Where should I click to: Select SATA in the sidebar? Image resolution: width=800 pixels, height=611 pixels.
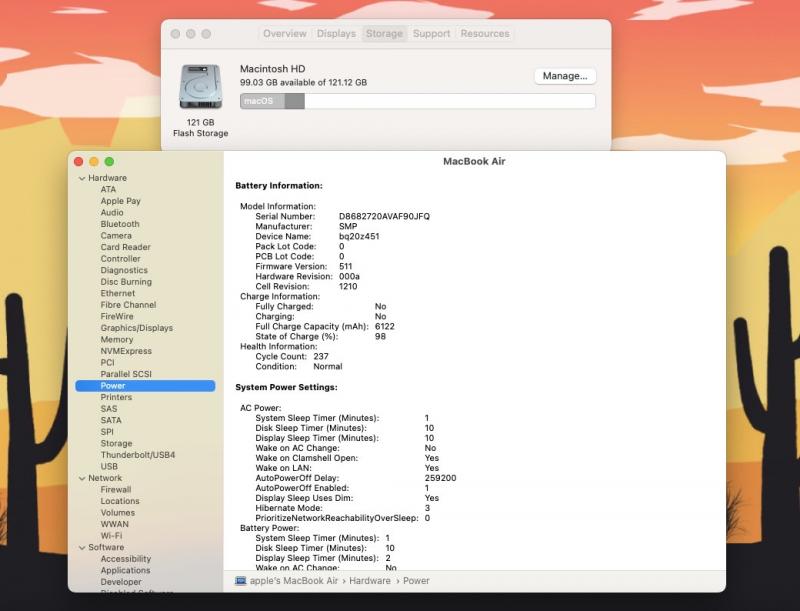(111, 421)
